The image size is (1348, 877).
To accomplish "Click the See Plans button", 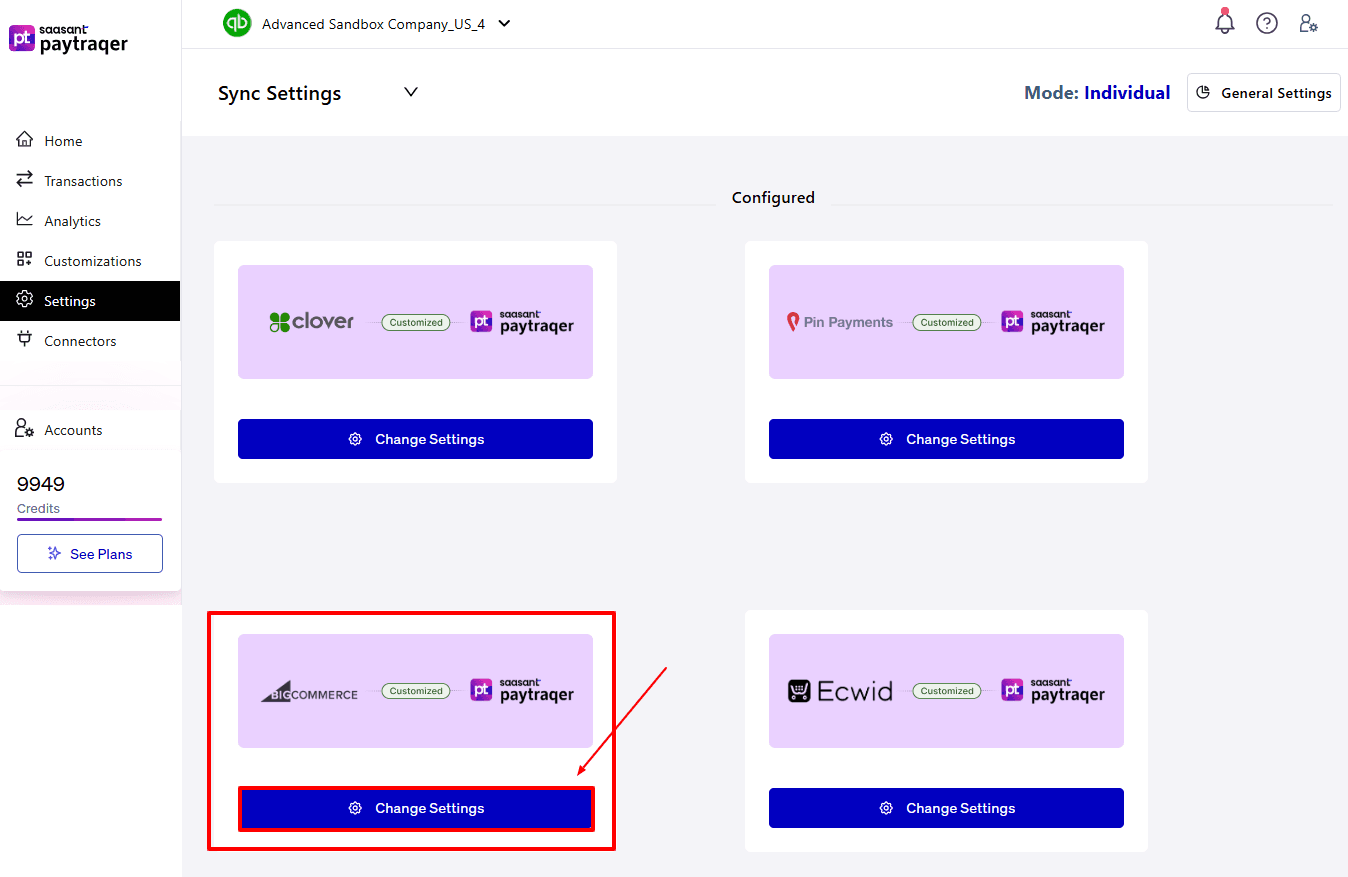I will (x=90, y=554).
